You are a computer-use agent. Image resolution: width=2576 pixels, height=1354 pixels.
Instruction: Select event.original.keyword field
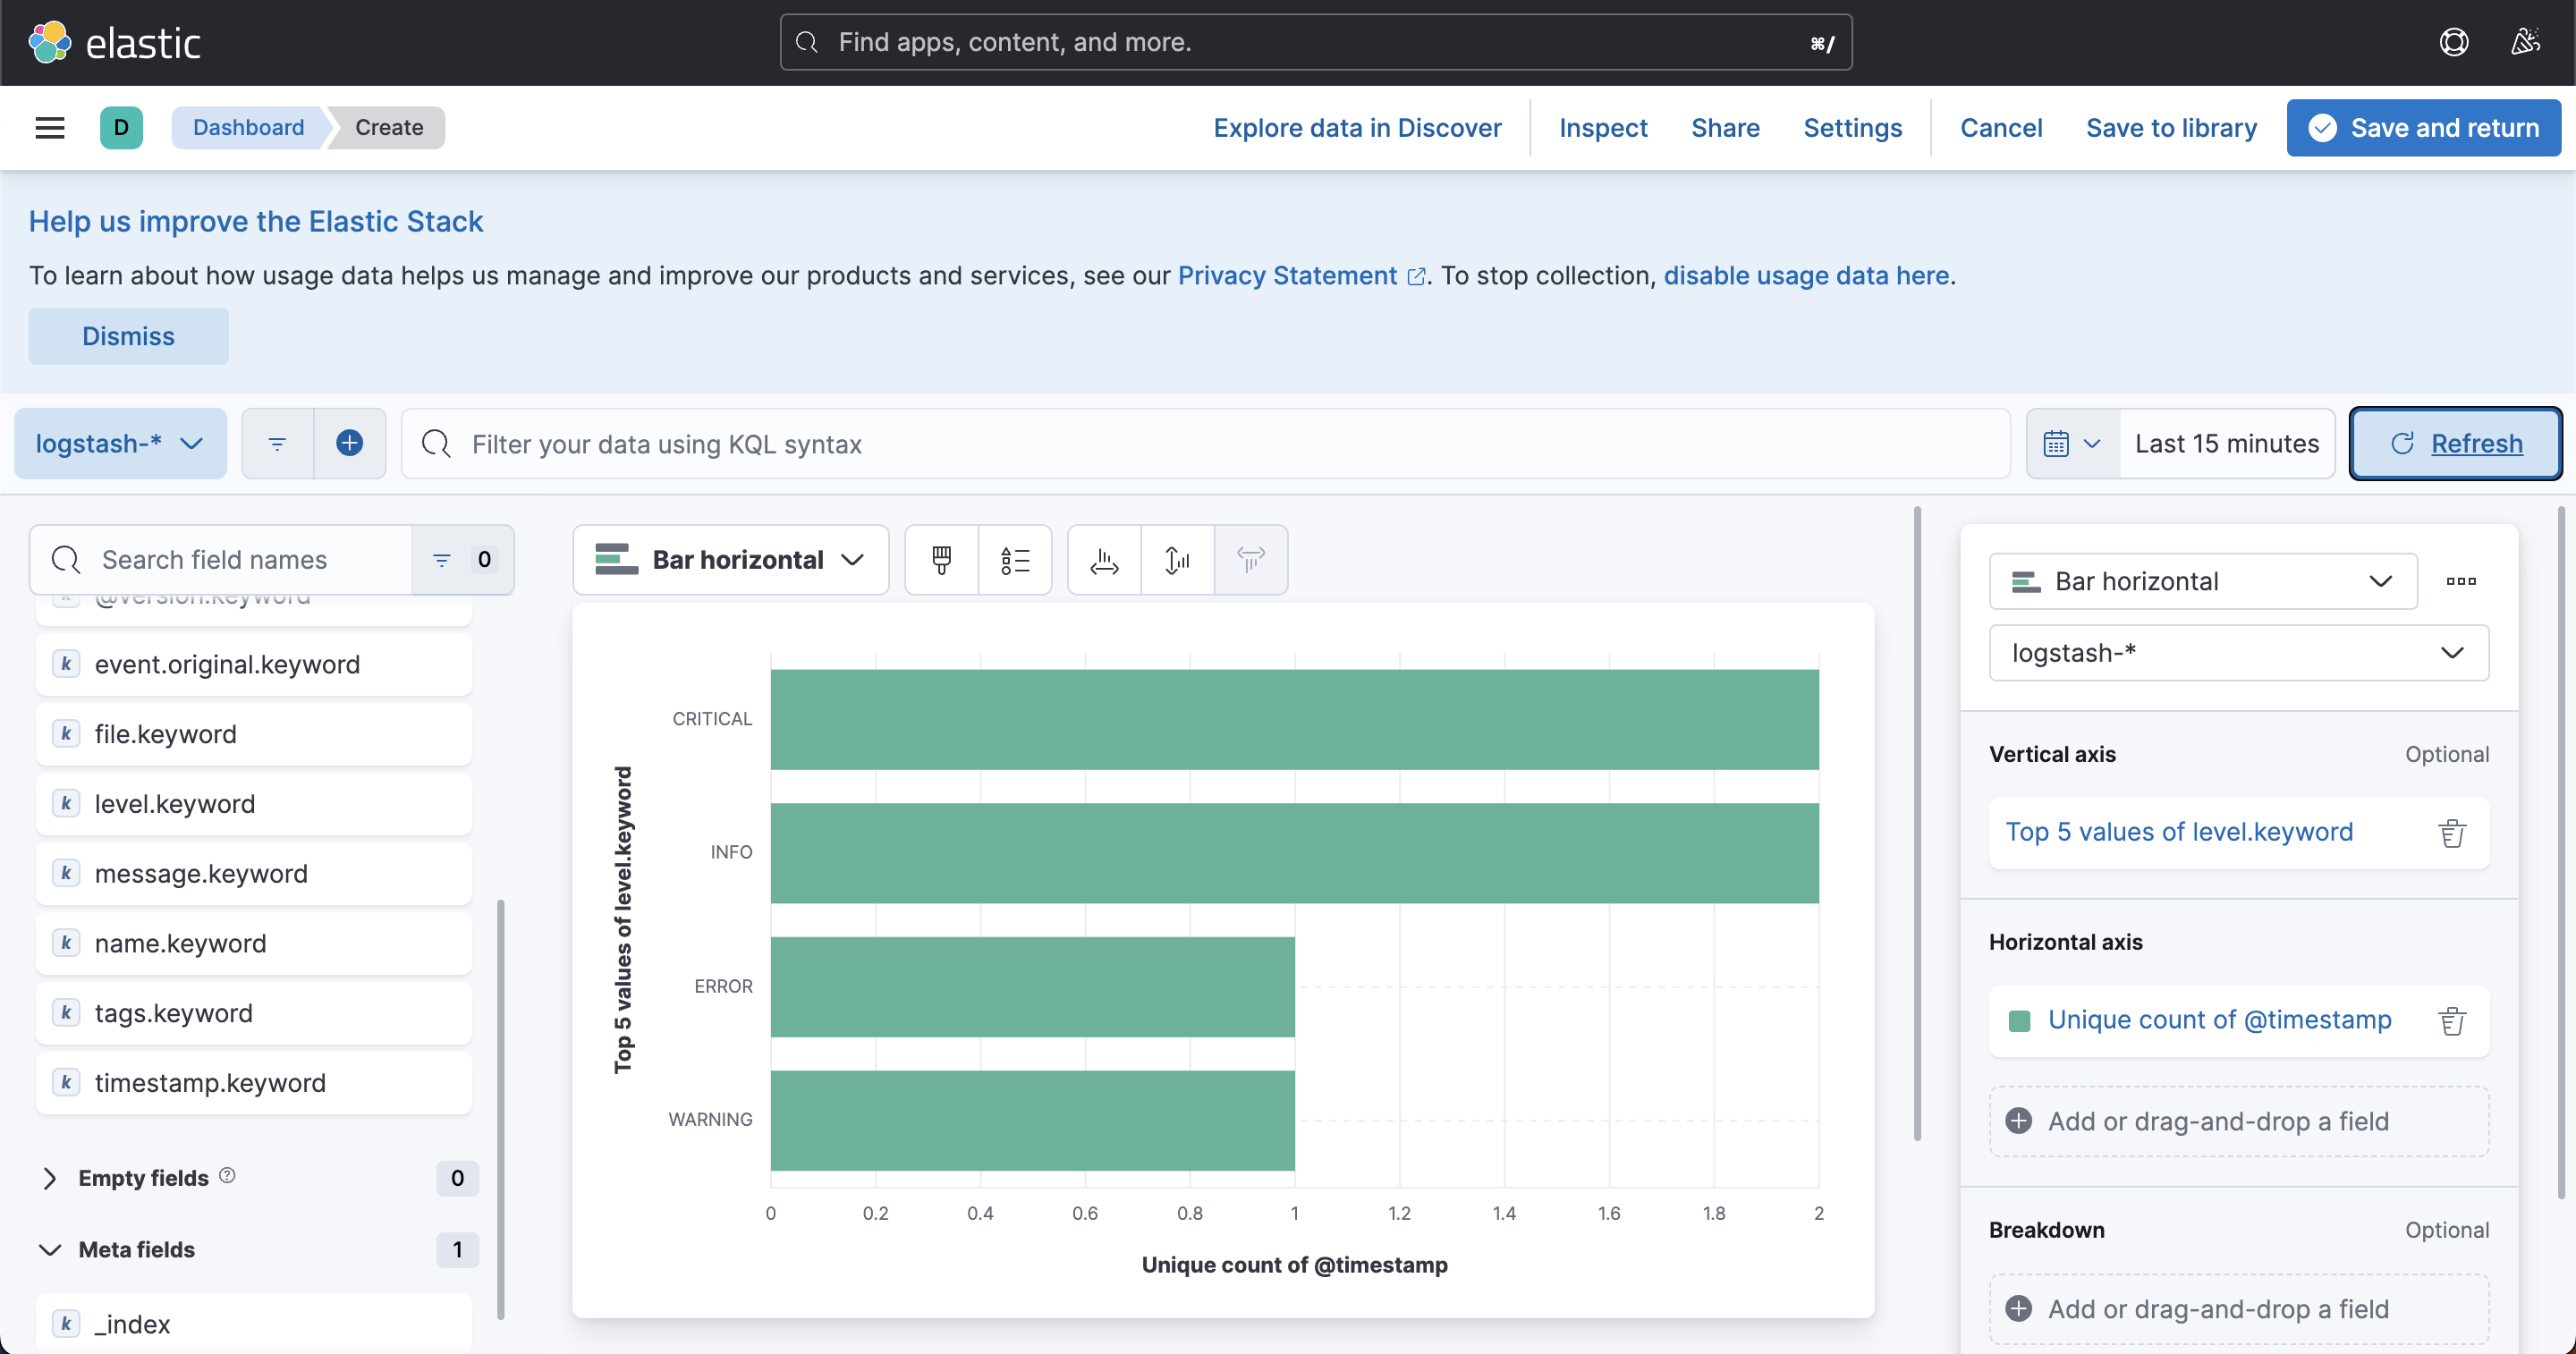[253, 664]
